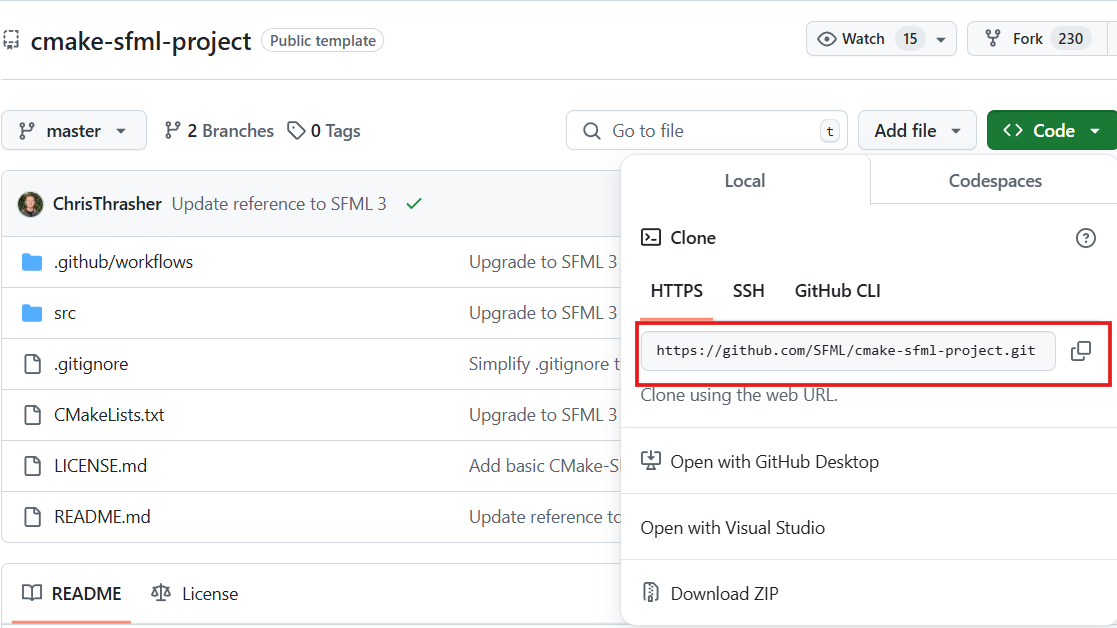Click the README.md file icon
This screenshot has width=1117, height=628.
[33, 517]
